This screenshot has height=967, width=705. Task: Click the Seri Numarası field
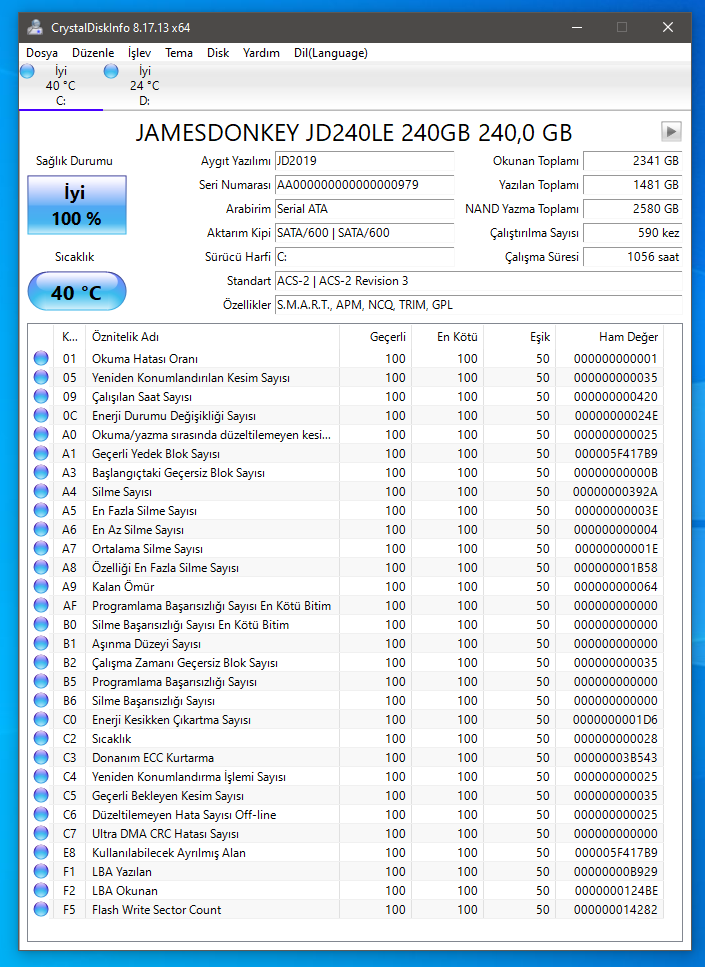[365, 185]
